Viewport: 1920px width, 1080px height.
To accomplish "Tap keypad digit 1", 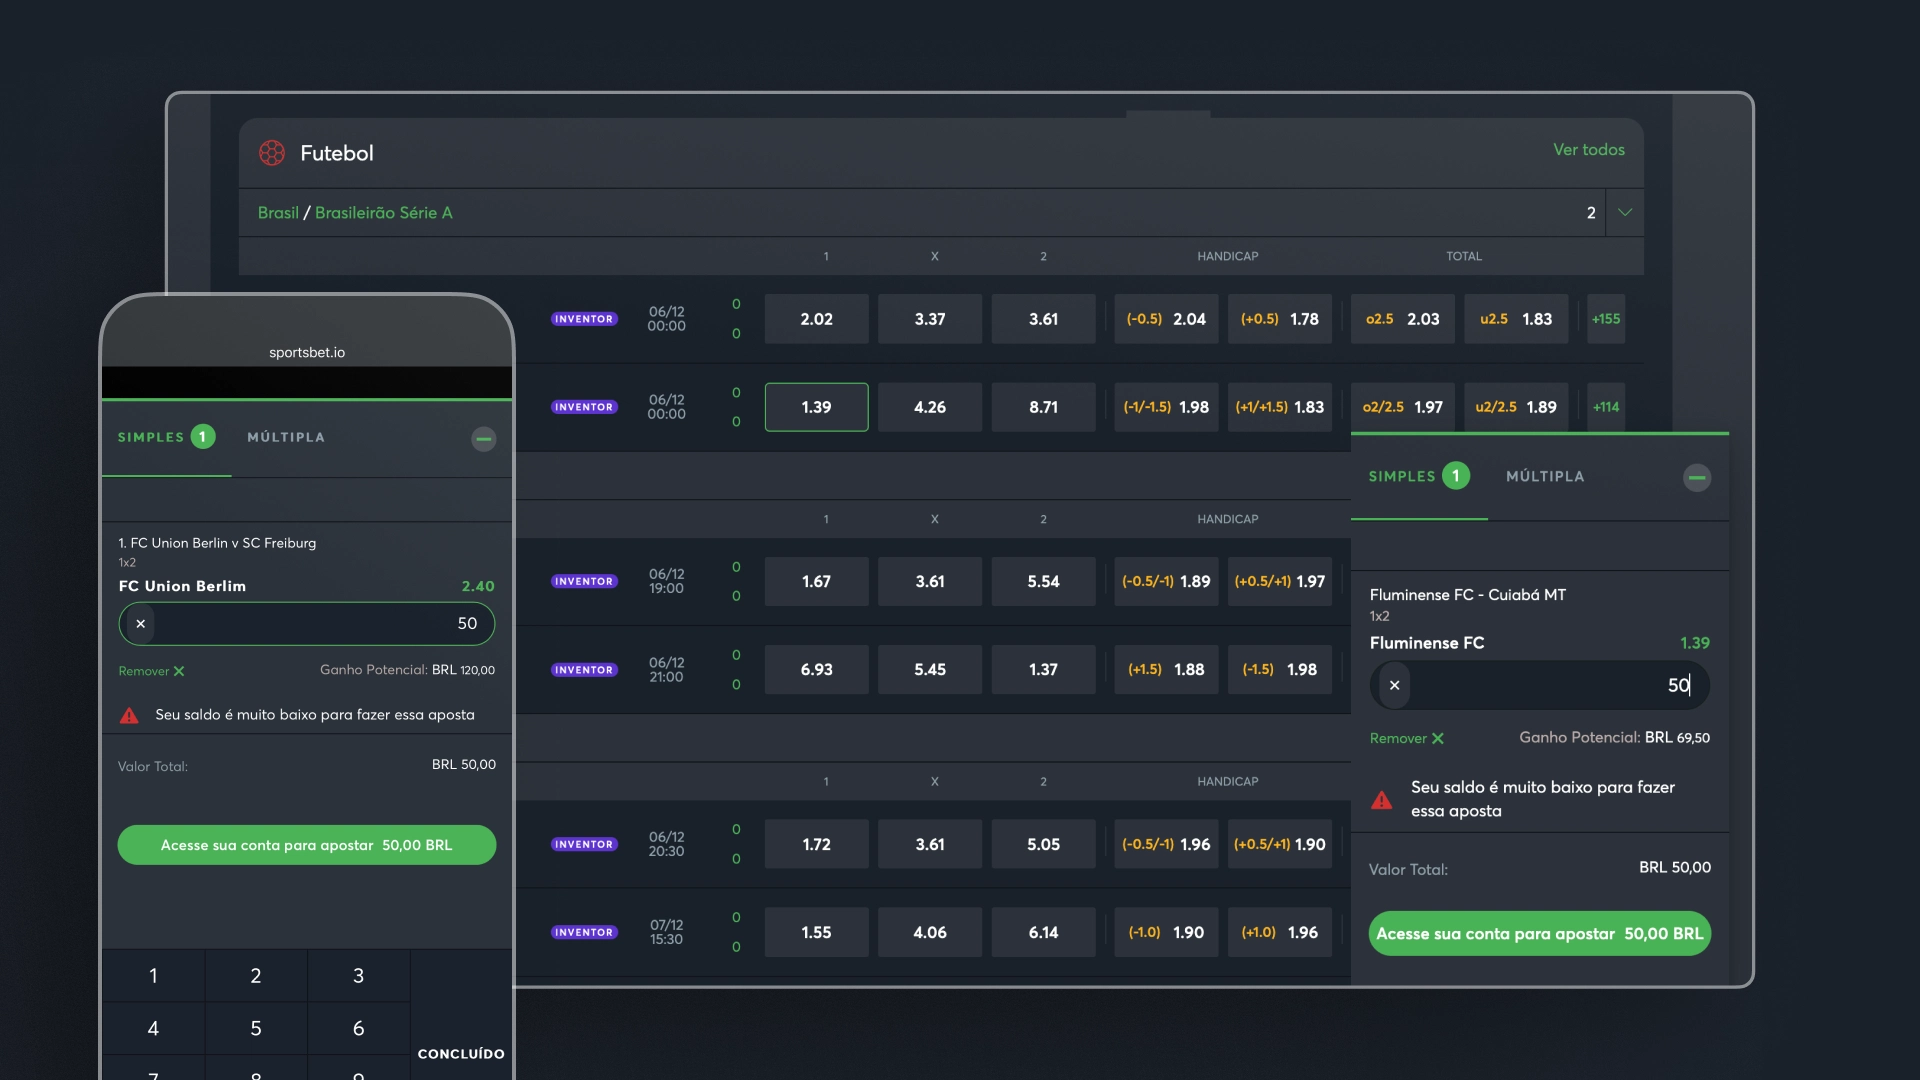I will click(x=153, y=976).
